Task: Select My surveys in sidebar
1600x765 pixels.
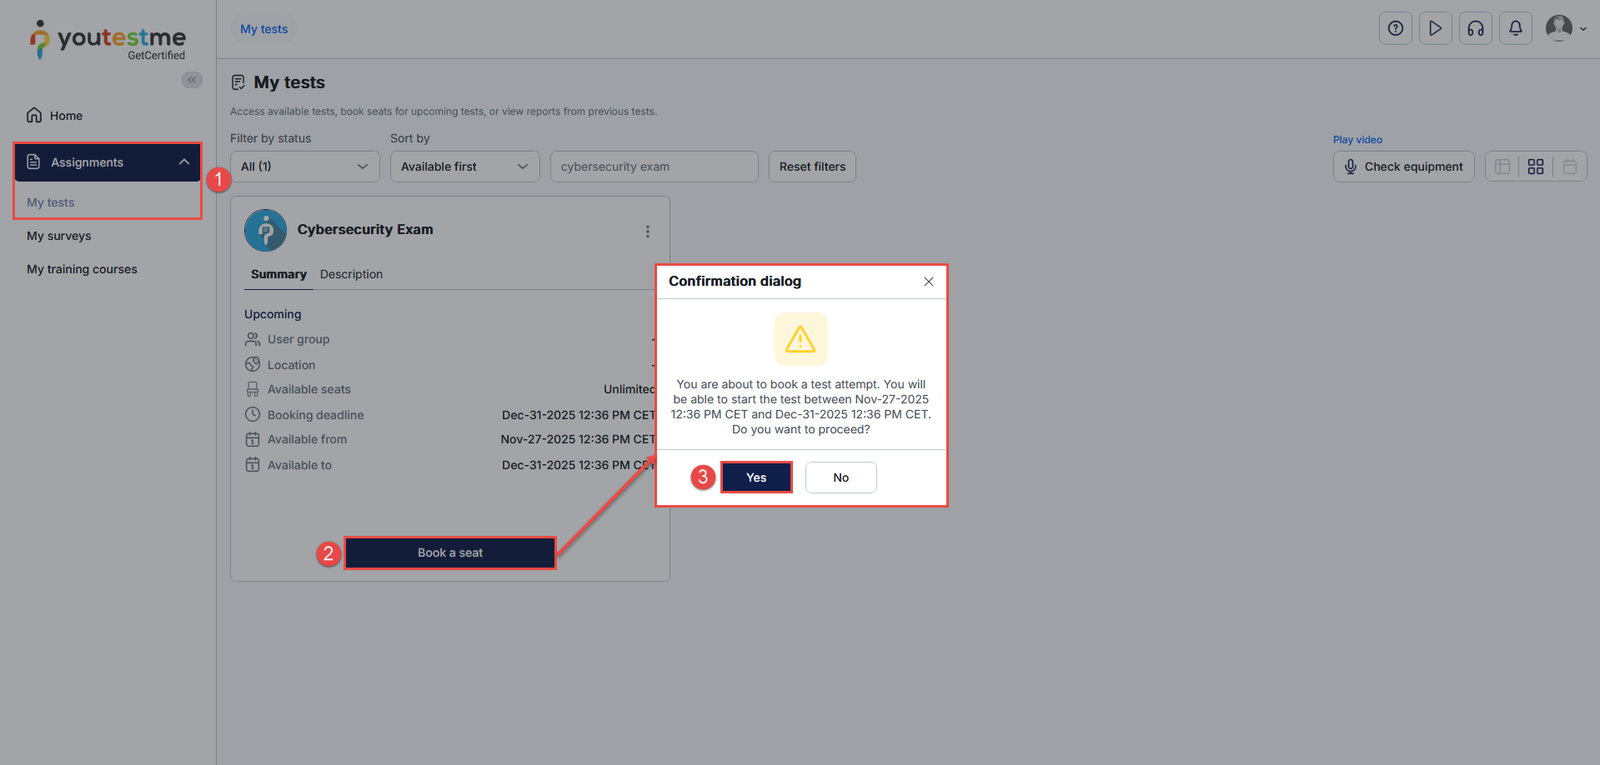Action: point(59,236)
